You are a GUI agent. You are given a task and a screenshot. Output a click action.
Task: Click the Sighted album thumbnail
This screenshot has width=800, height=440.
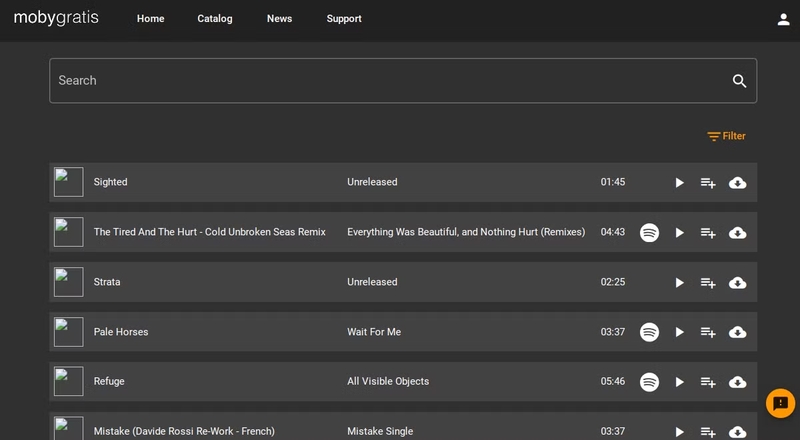coord(69,182)
